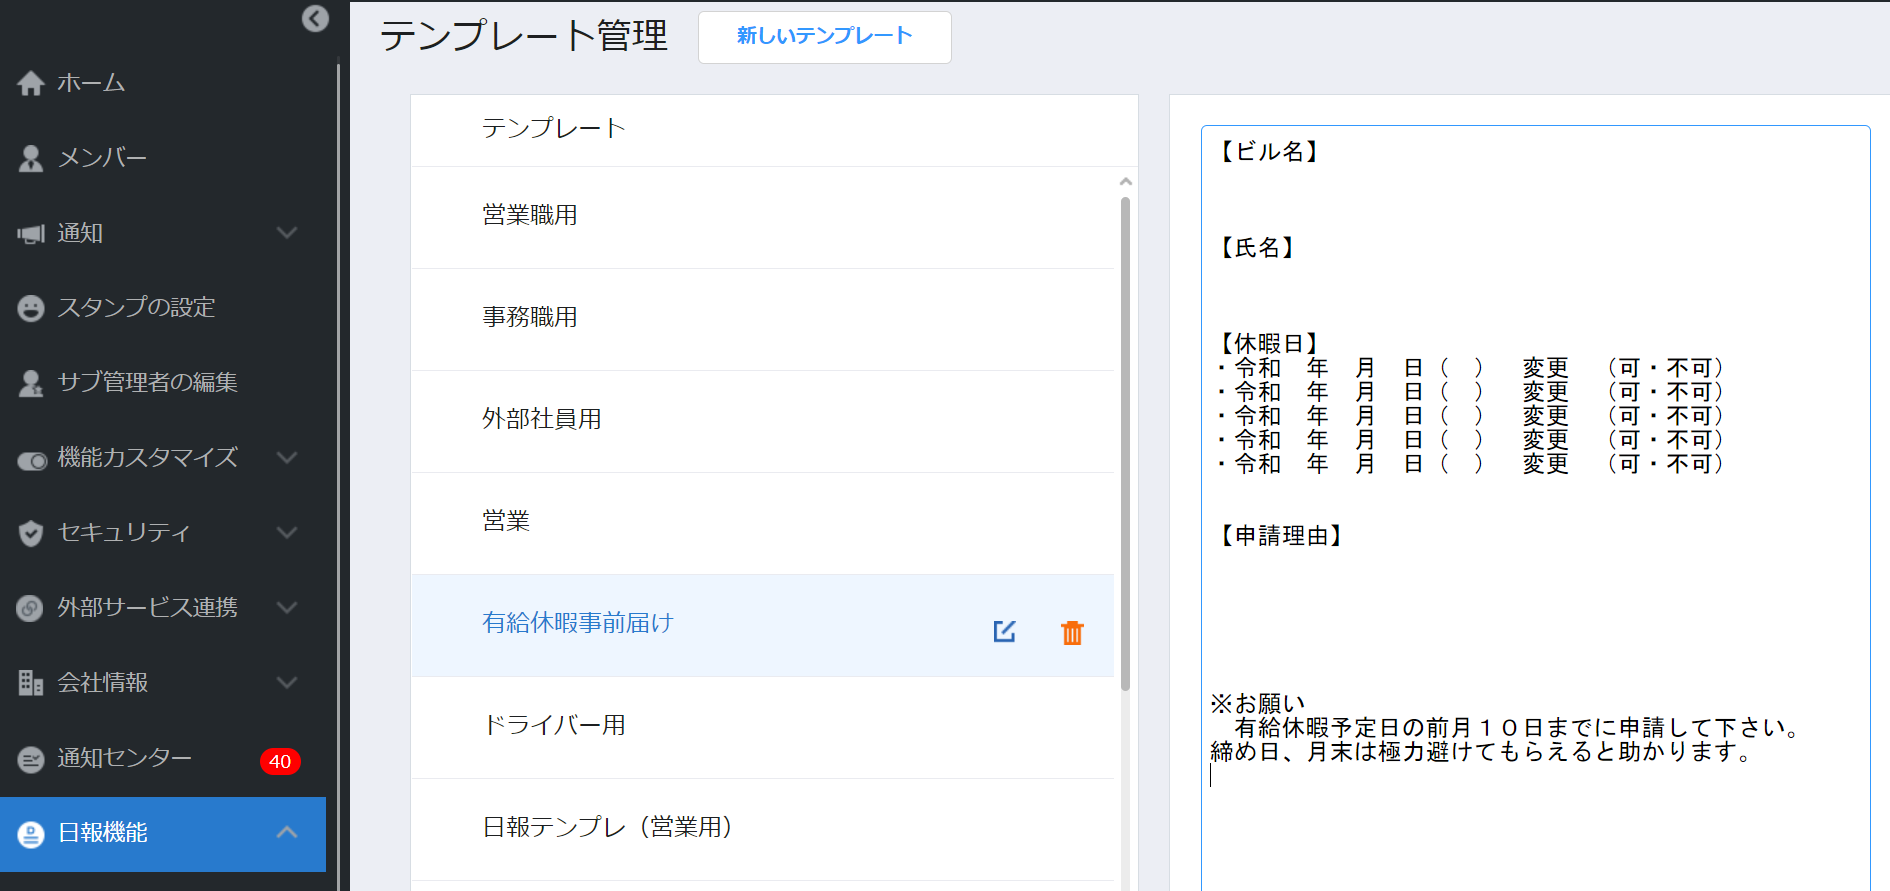Expand the 通知 menu chevron

[287, 233]
